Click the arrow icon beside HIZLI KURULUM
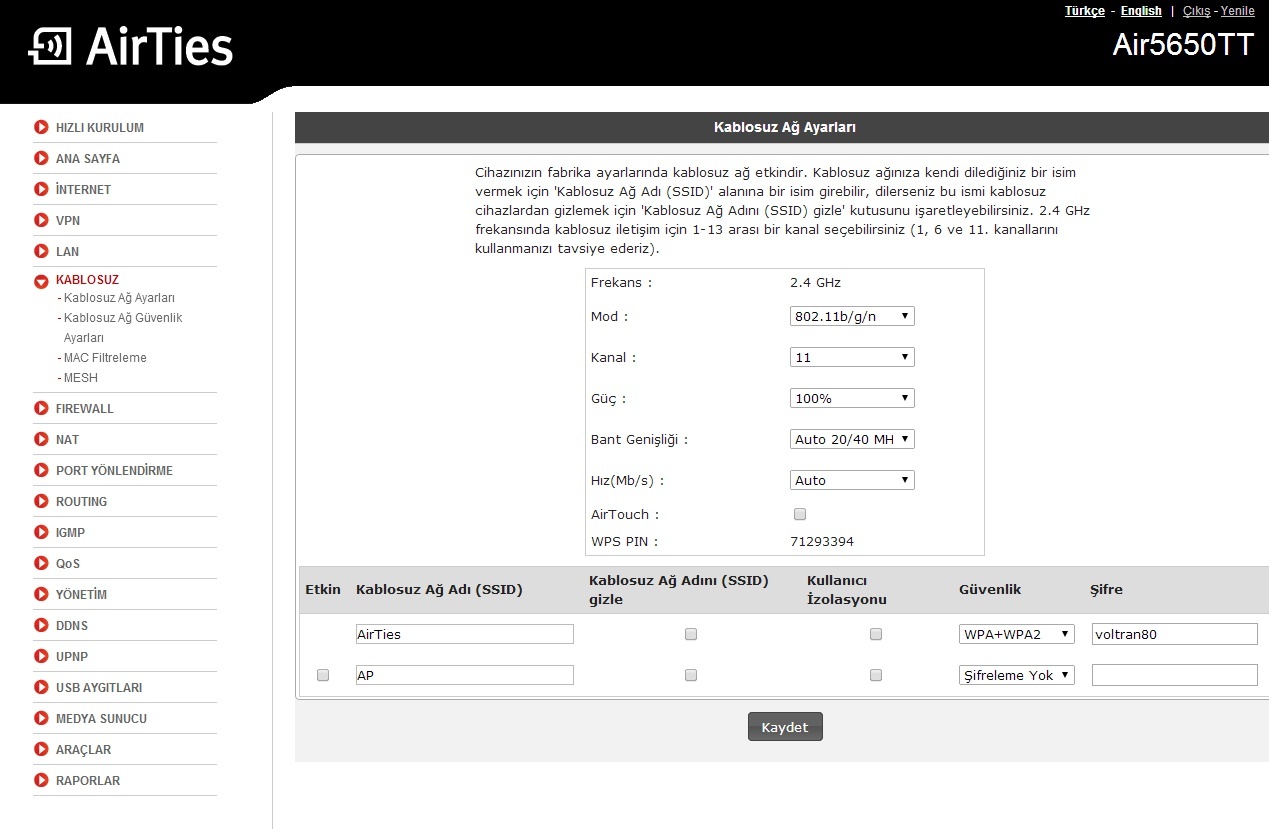 point(41,127)
